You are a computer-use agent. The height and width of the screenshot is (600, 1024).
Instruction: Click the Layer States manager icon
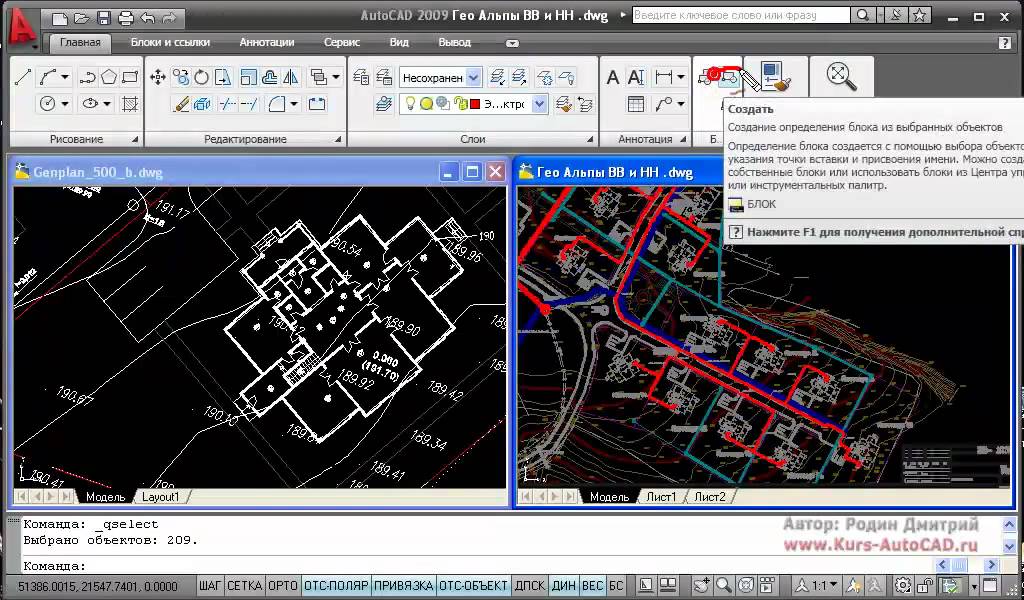(384, 78)
